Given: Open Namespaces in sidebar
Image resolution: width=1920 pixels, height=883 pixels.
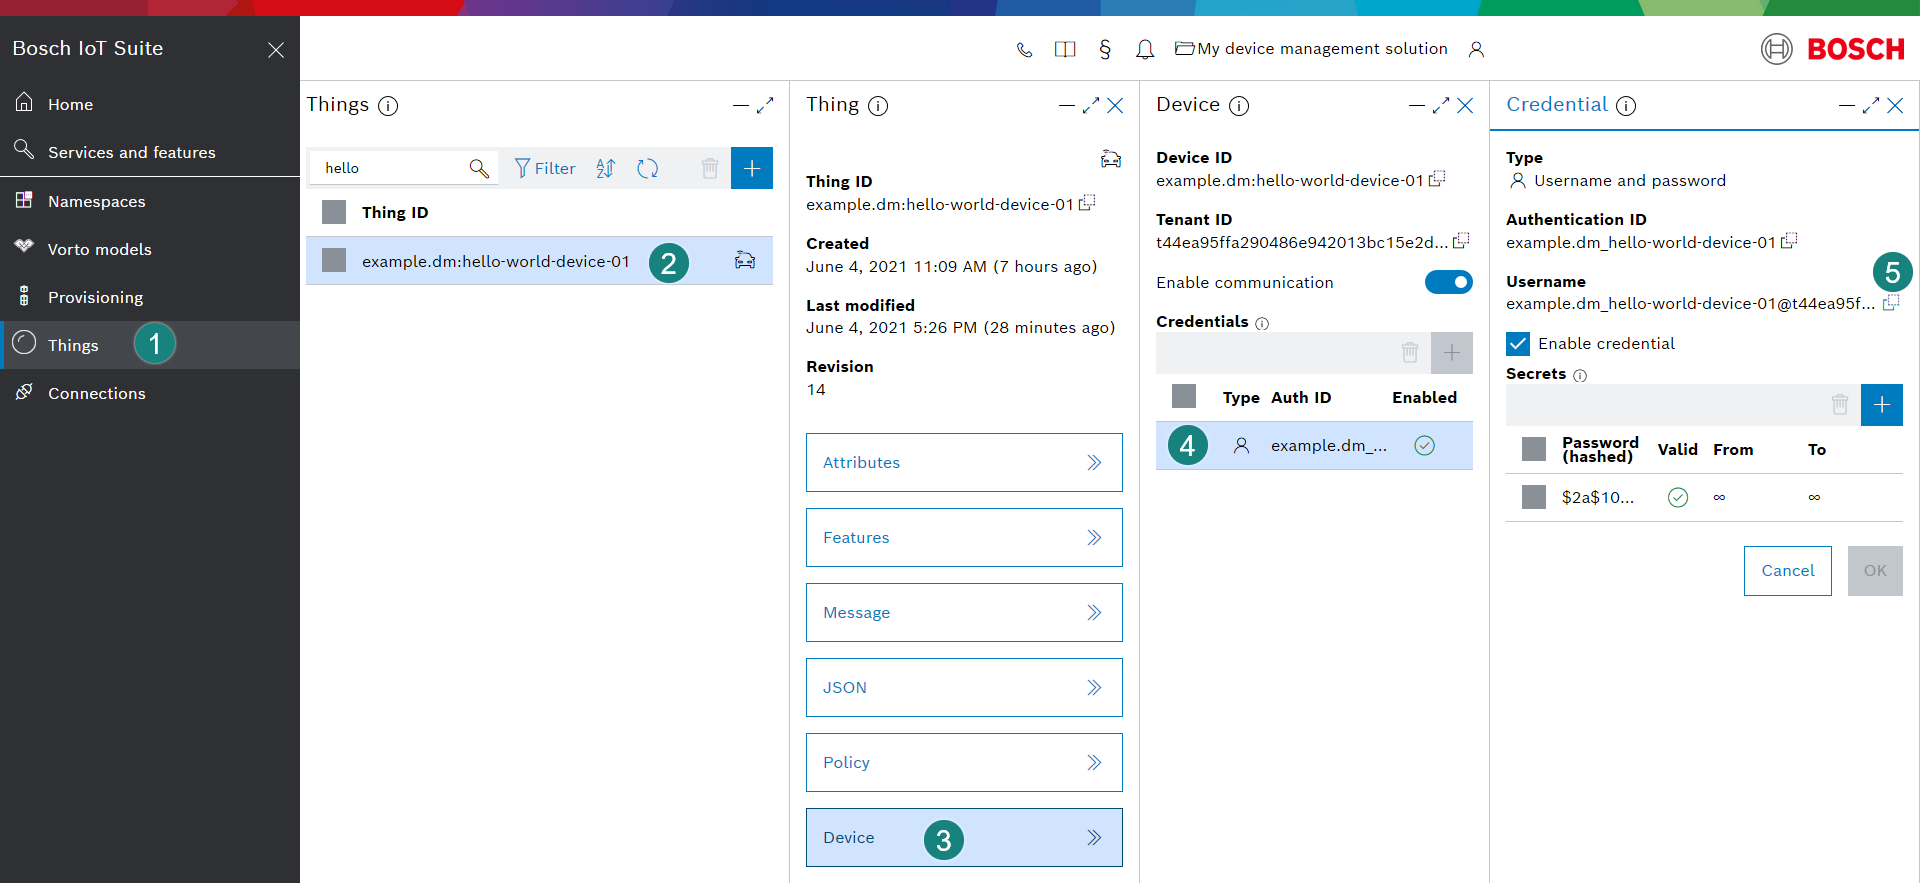Looking at the screenshot, I should (150, 201).
